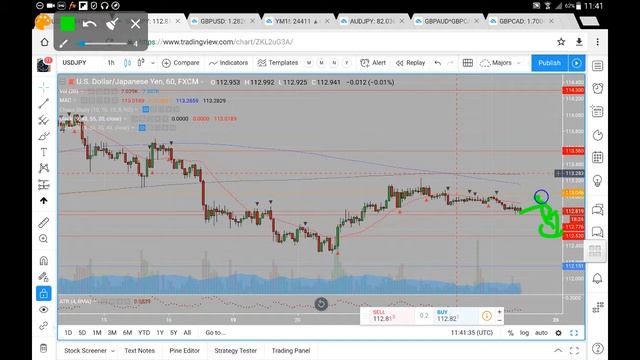Screen dimensions: 640x360
Task: Click the play icon beside Publish
Action: point(576,63)
